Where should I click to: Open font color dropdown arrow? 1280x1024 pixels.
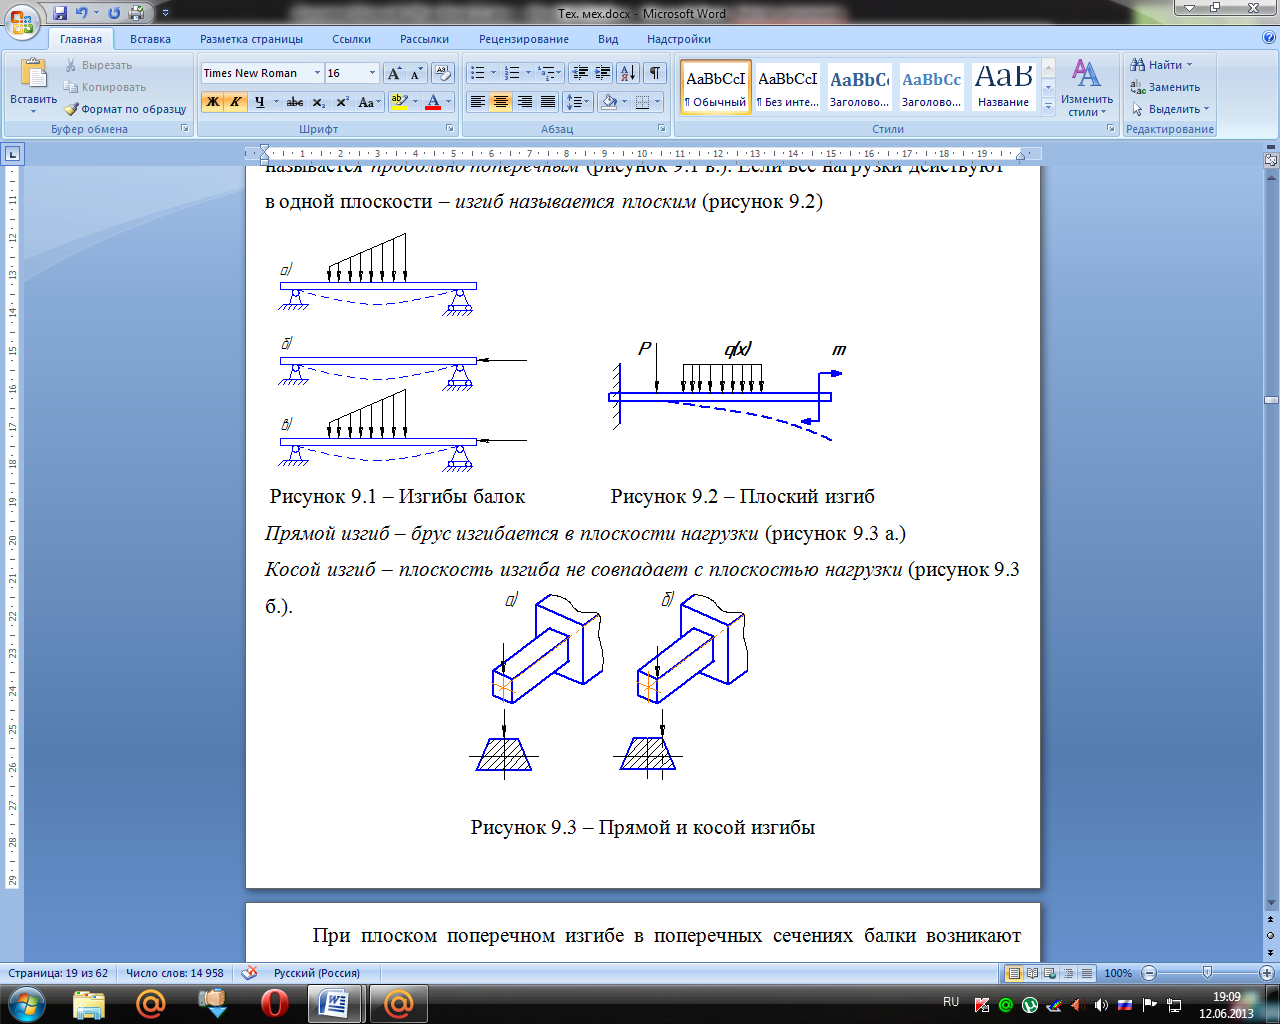coord(449,102)
